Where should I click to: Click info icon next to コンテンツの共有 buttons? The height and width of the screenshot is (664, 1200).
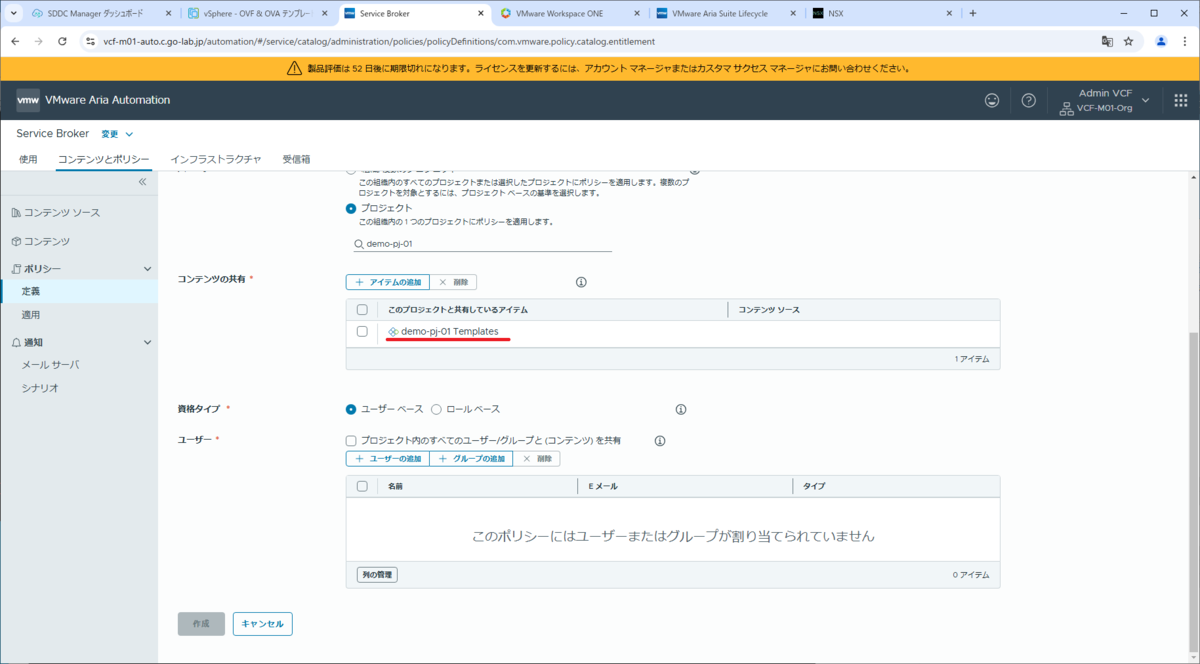click(x=581, y=282)
